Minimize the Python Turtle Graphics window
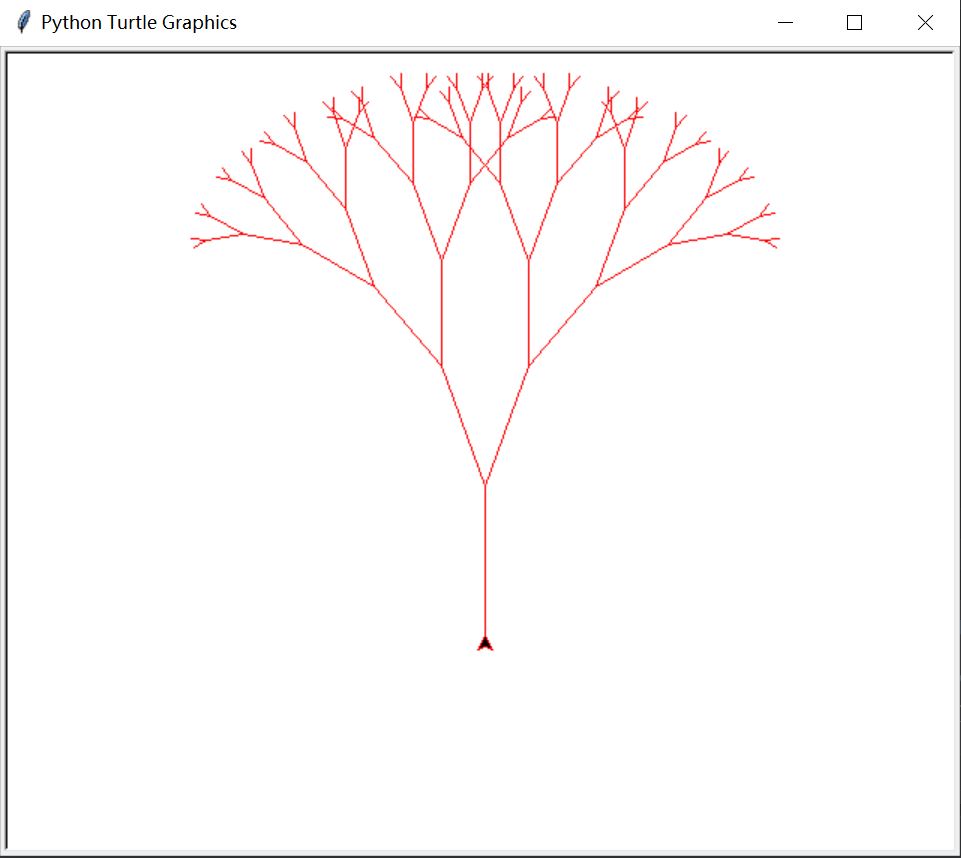Screen dimensions: 961x858 coord(785,23)
